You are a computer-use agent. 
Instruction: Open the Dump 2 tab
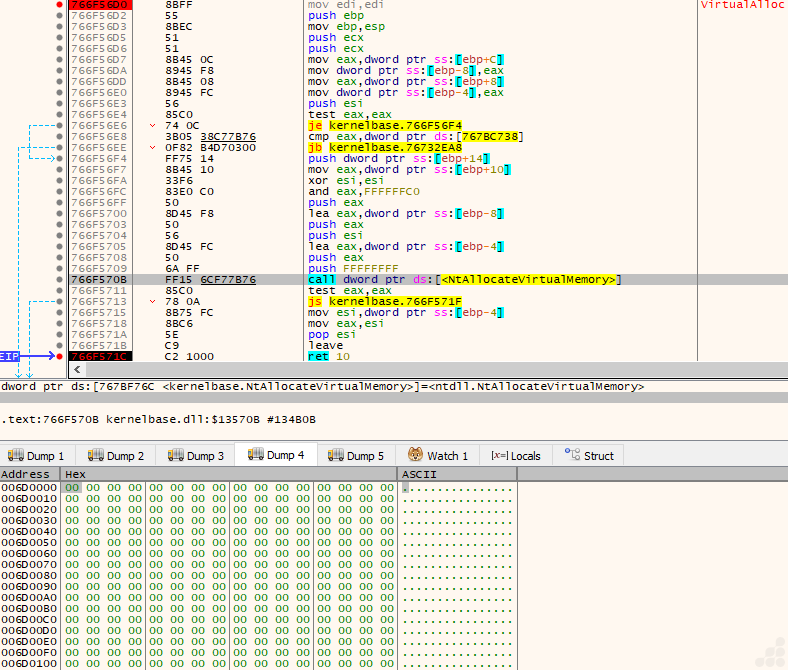point(120,456)
